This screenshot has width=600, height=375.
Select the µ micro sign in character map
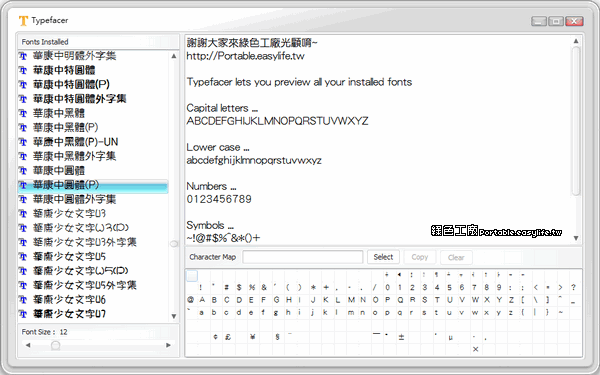click(451, 337)
